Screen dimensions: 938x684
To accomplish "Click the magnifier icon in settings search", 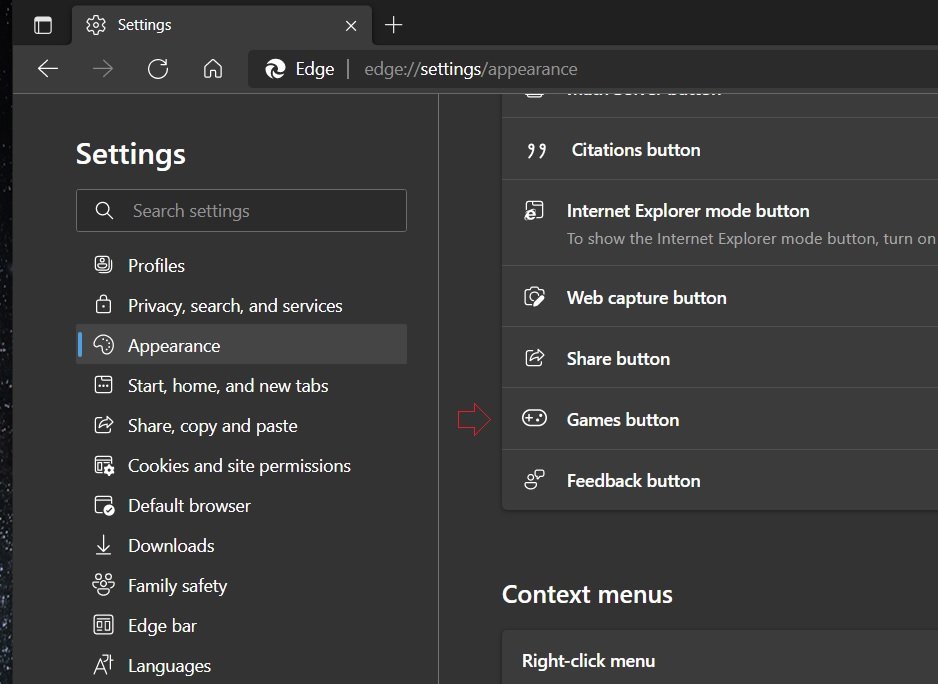I will click(105, 211).
